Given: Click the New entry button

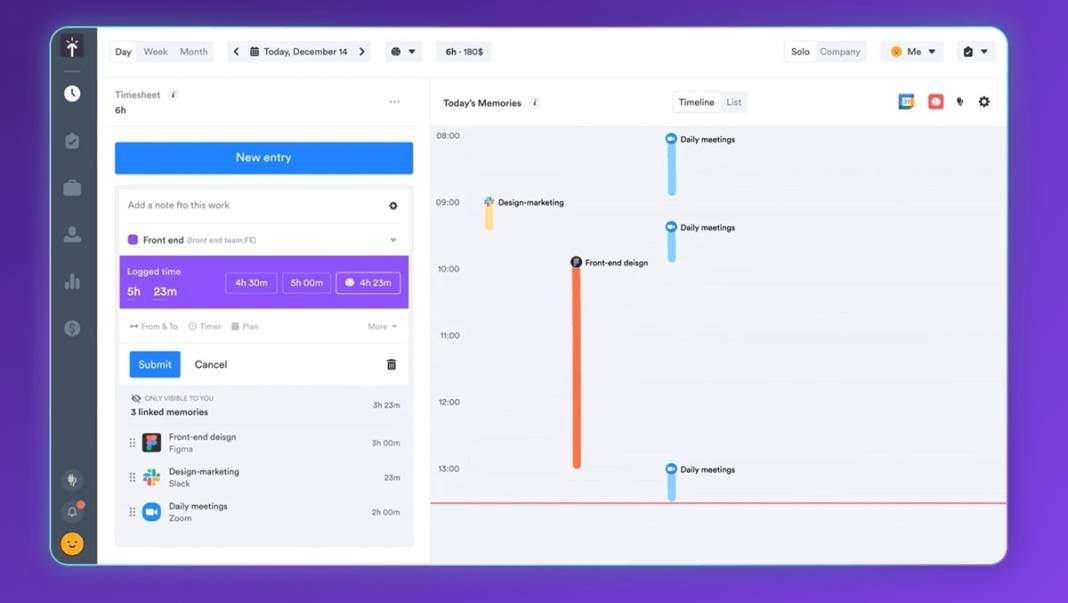Looking at the screenshot, I should pyautogui.click(x=264, y=158).
